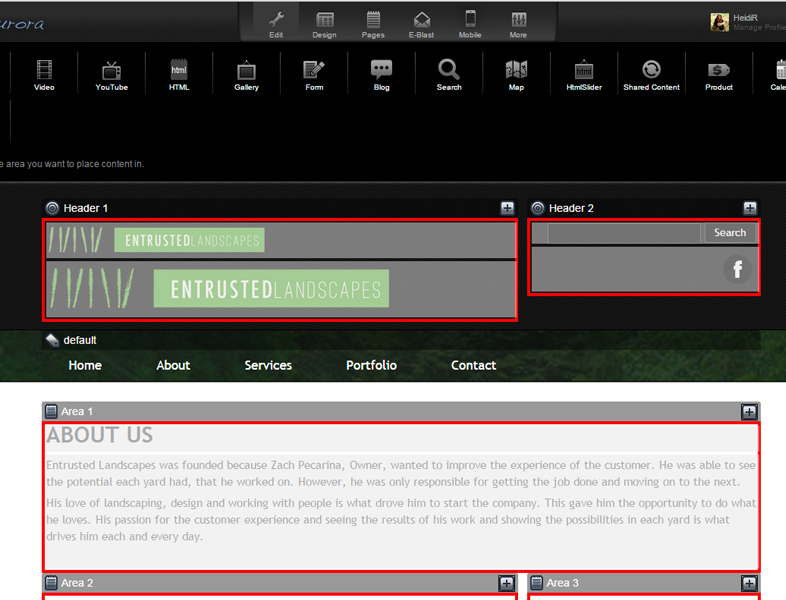Click the Shared Content icon
The width and height of the screenshot is (786, 600).
(x=651, y=75)
